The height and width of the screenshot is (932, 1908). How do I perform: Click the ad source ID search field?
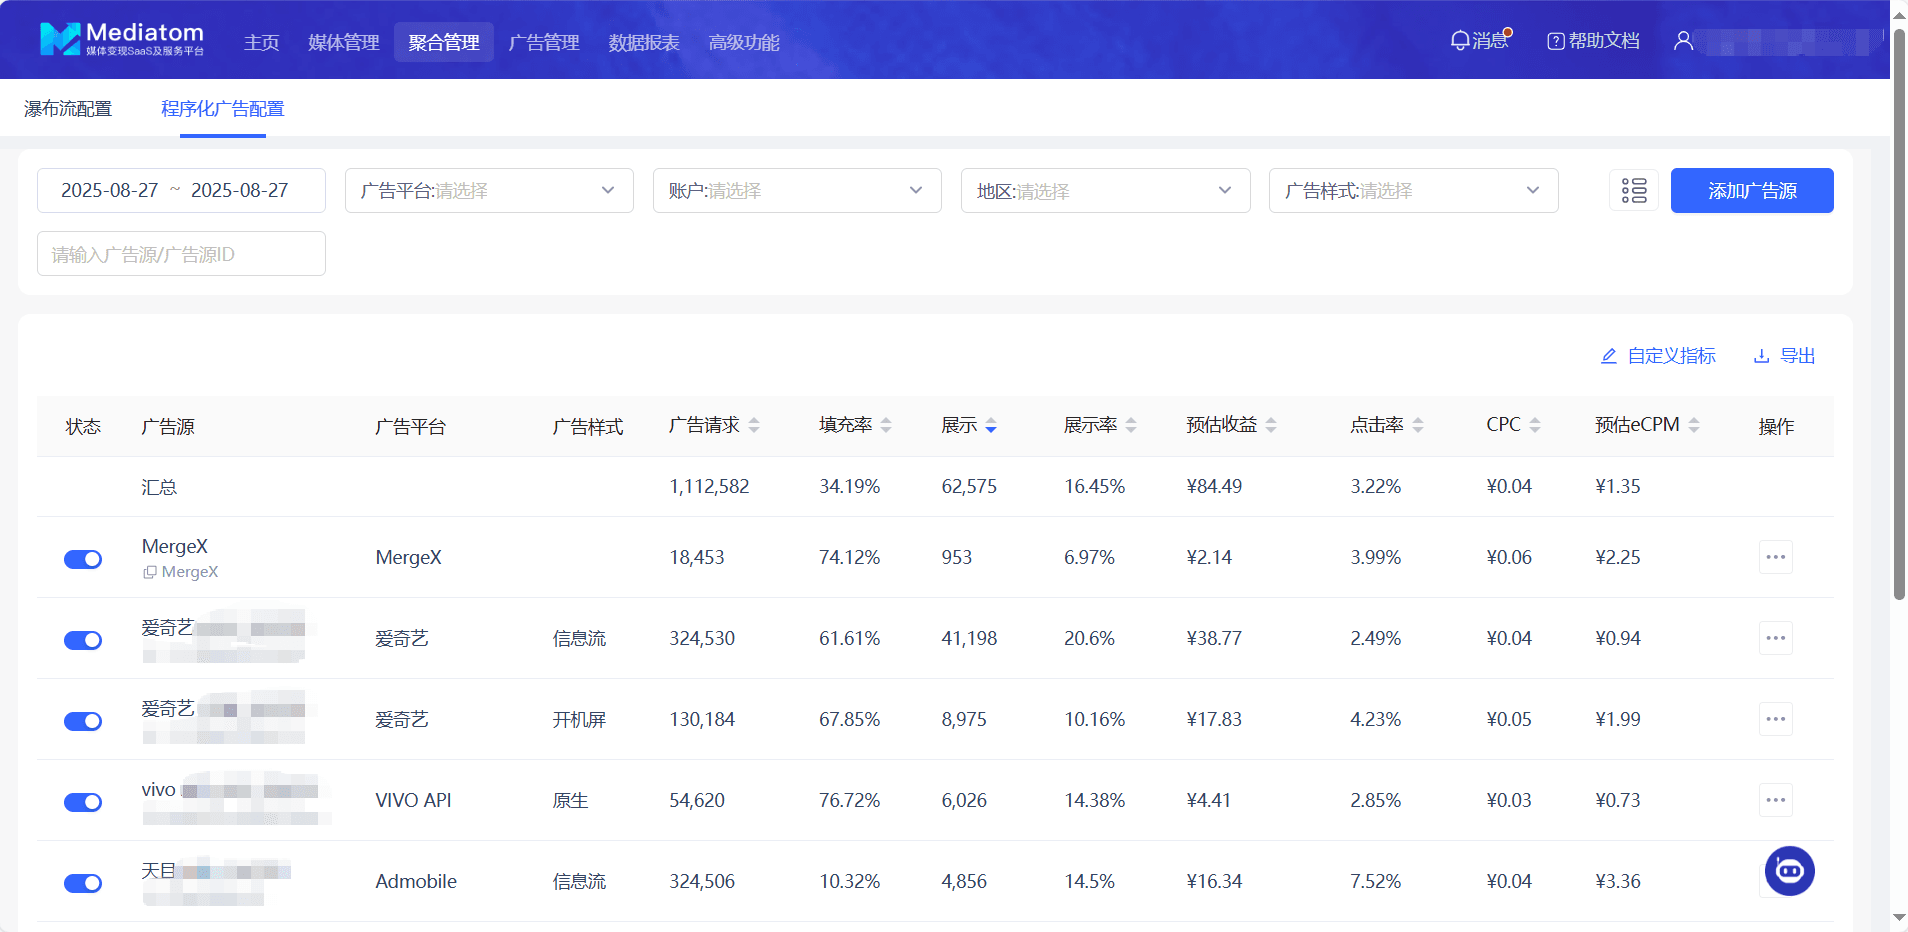[x=181, y=254]
